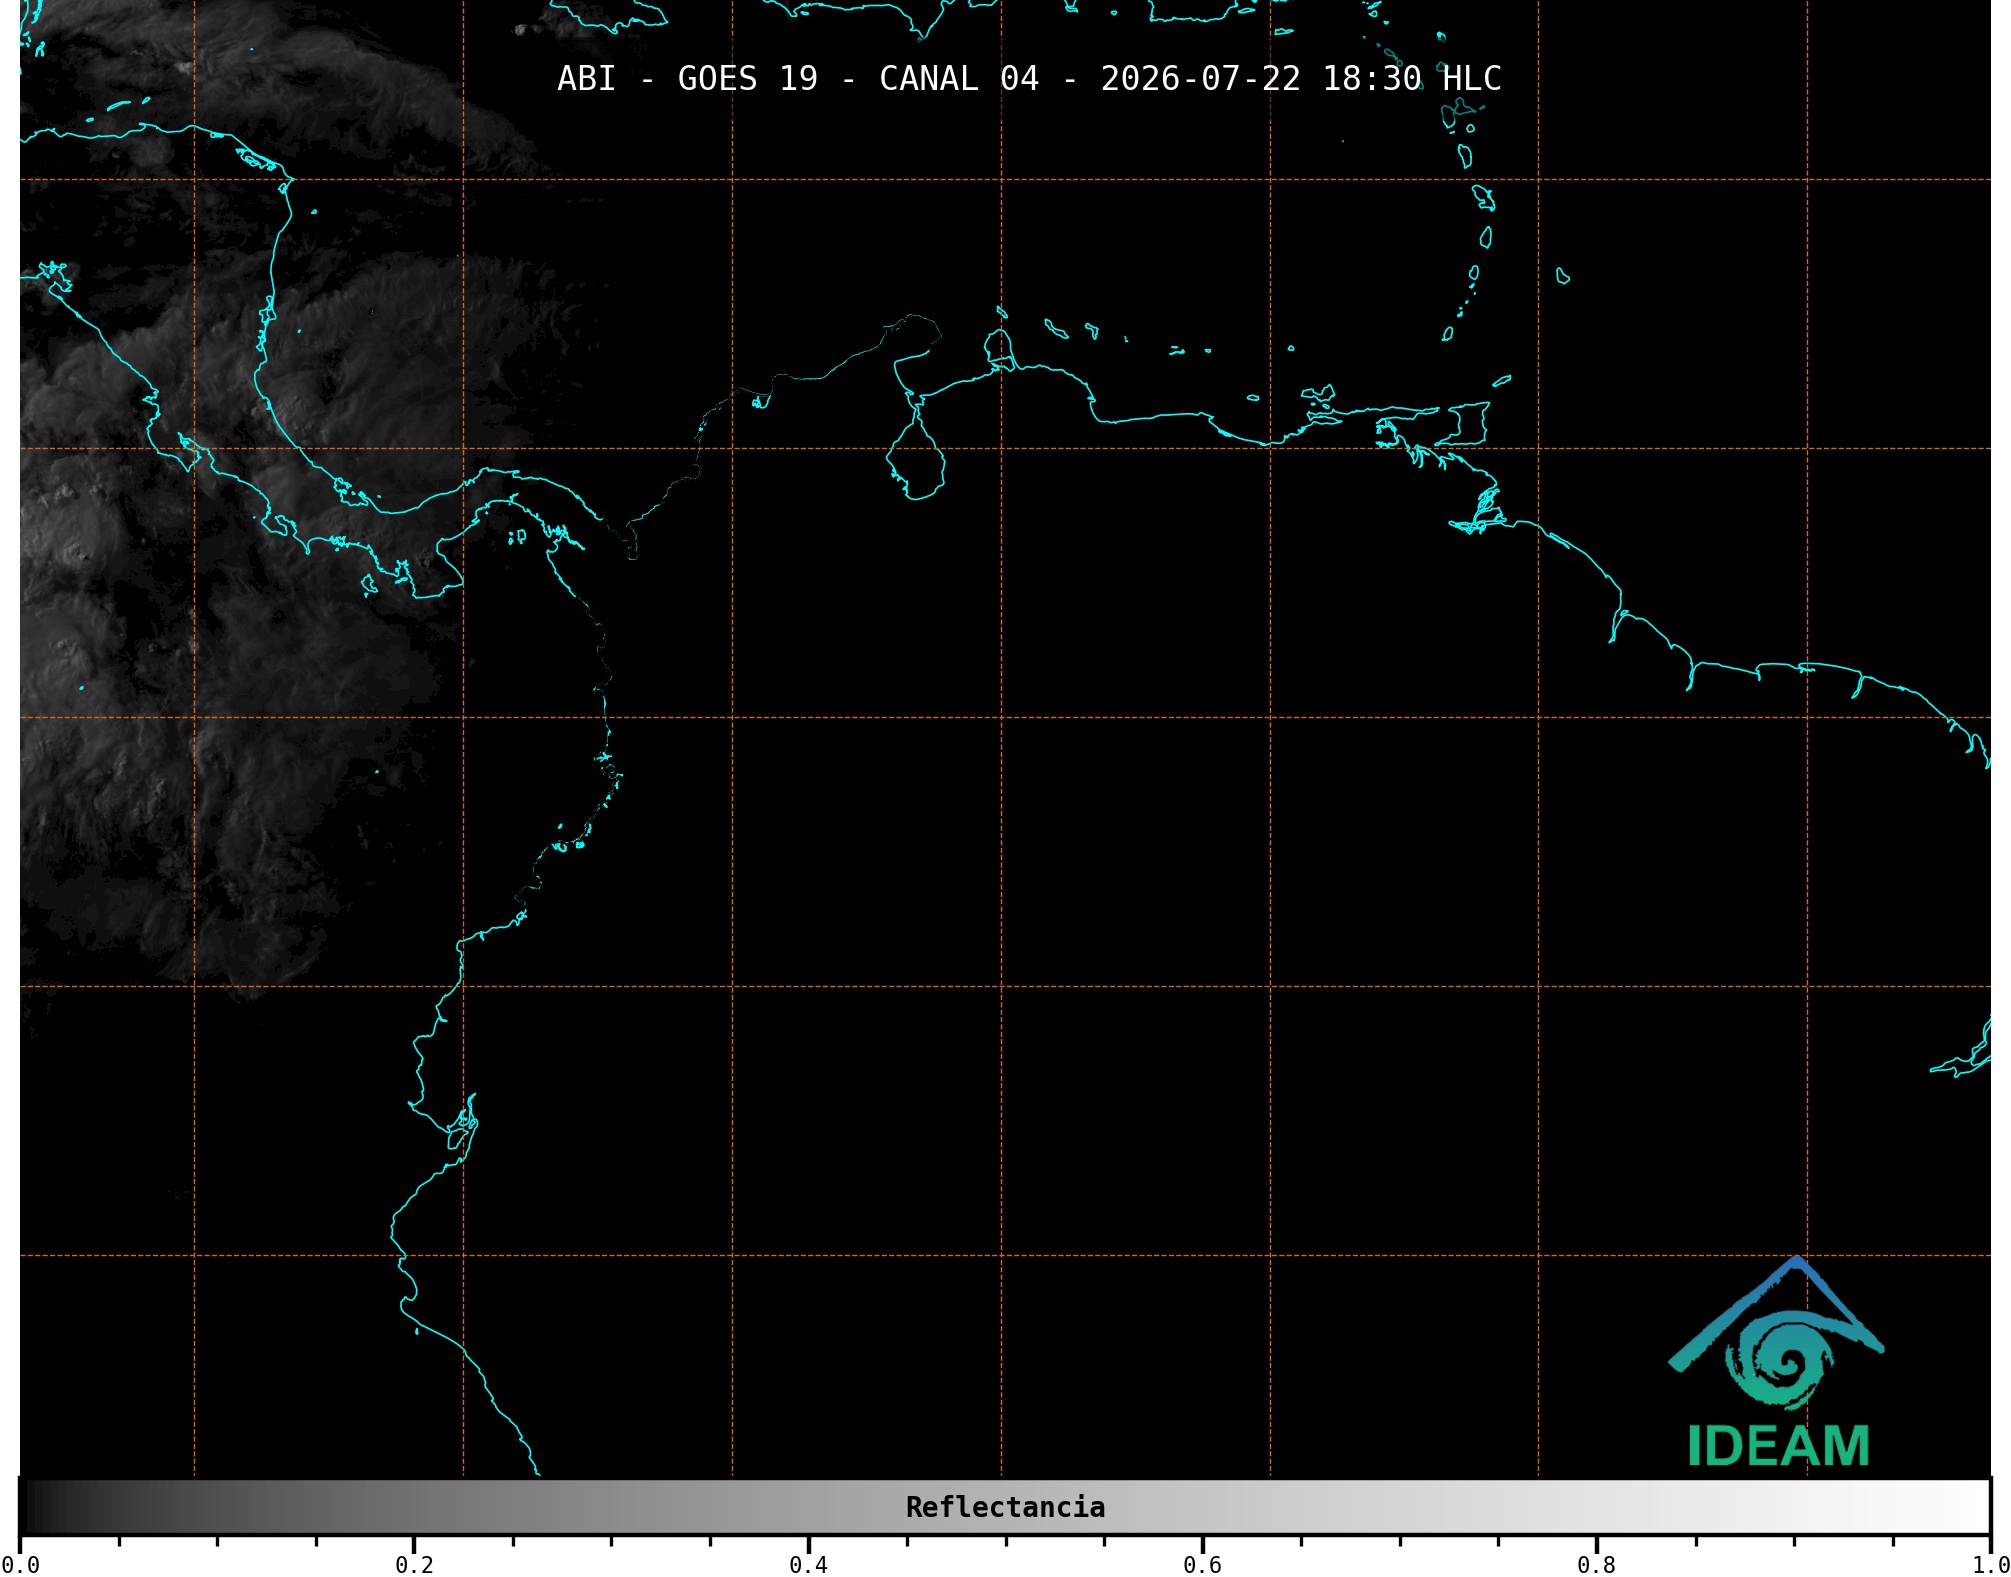Click CANAL 04 in the title
The width and height of the screenshot is (2011, 1577).
[959, 79]
